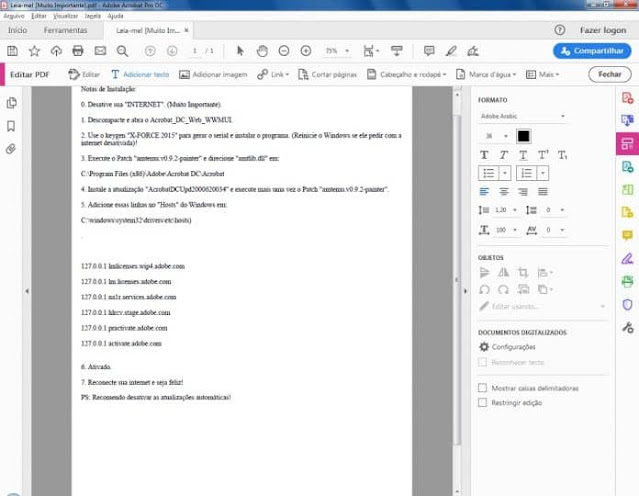Switch to the Início tab
This screenshot has width=639, height=496.
tap(17, 30)
